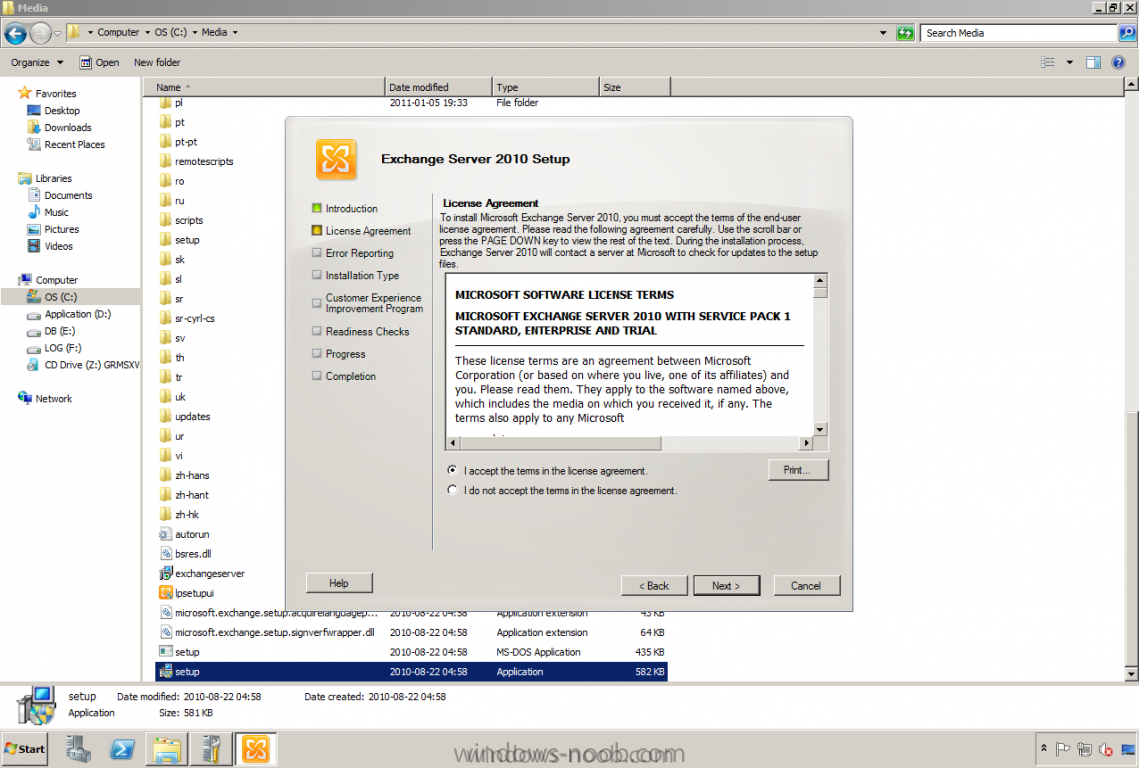Click the Search Media input field

coord(1018,33)
